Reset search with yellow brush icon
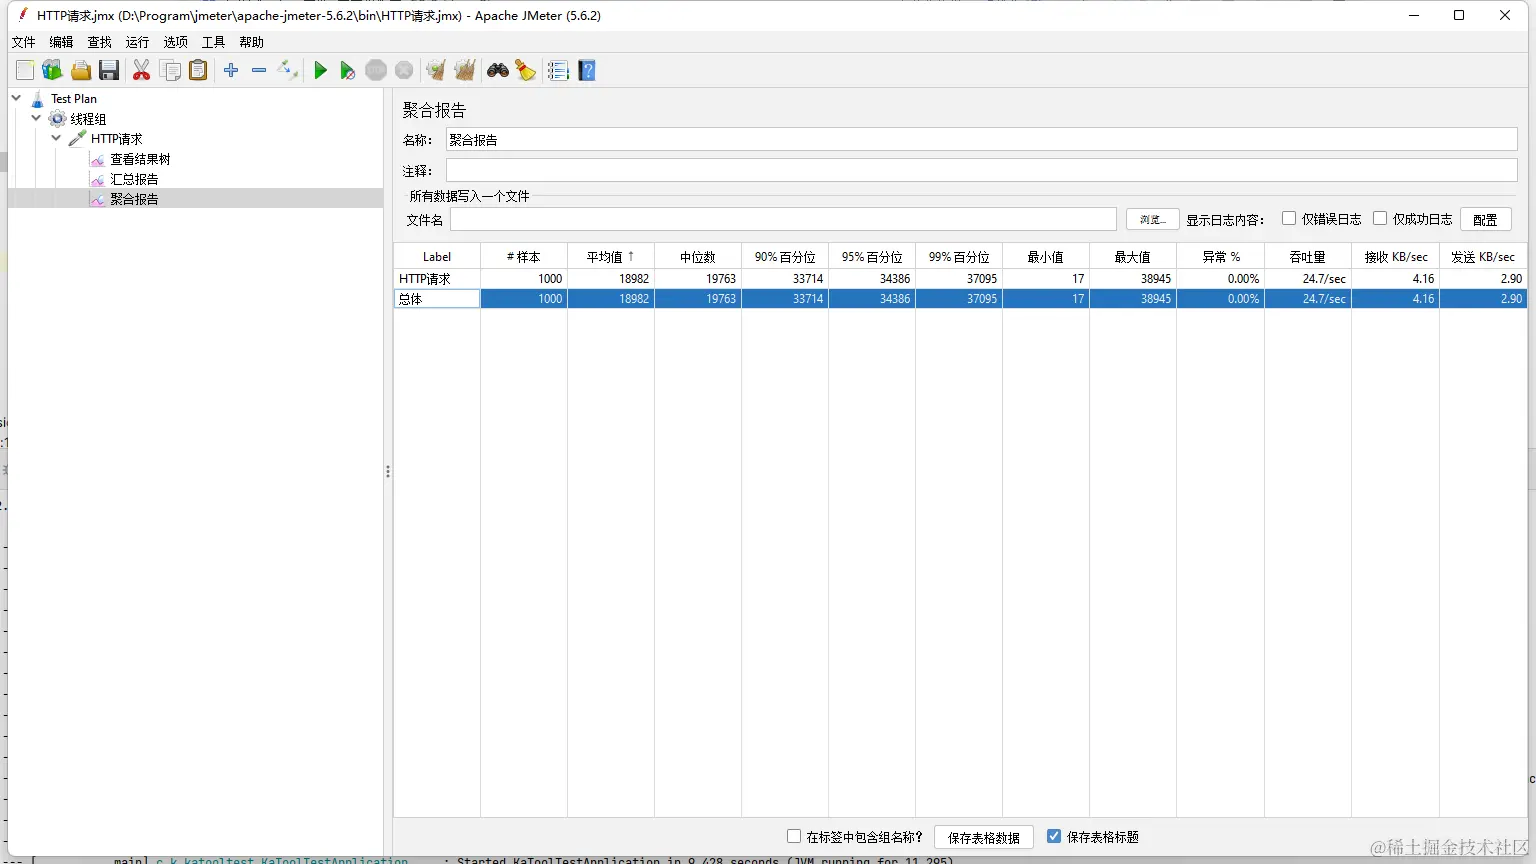The width and height of the screenshot is (1536, 864). click(x=526, y=70)
